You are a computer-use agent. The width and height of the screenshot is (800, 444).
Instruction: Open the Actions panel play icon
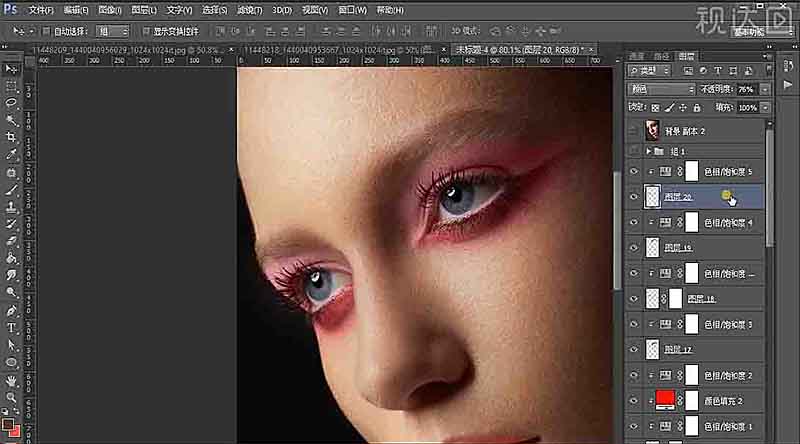tap(788, 84)
